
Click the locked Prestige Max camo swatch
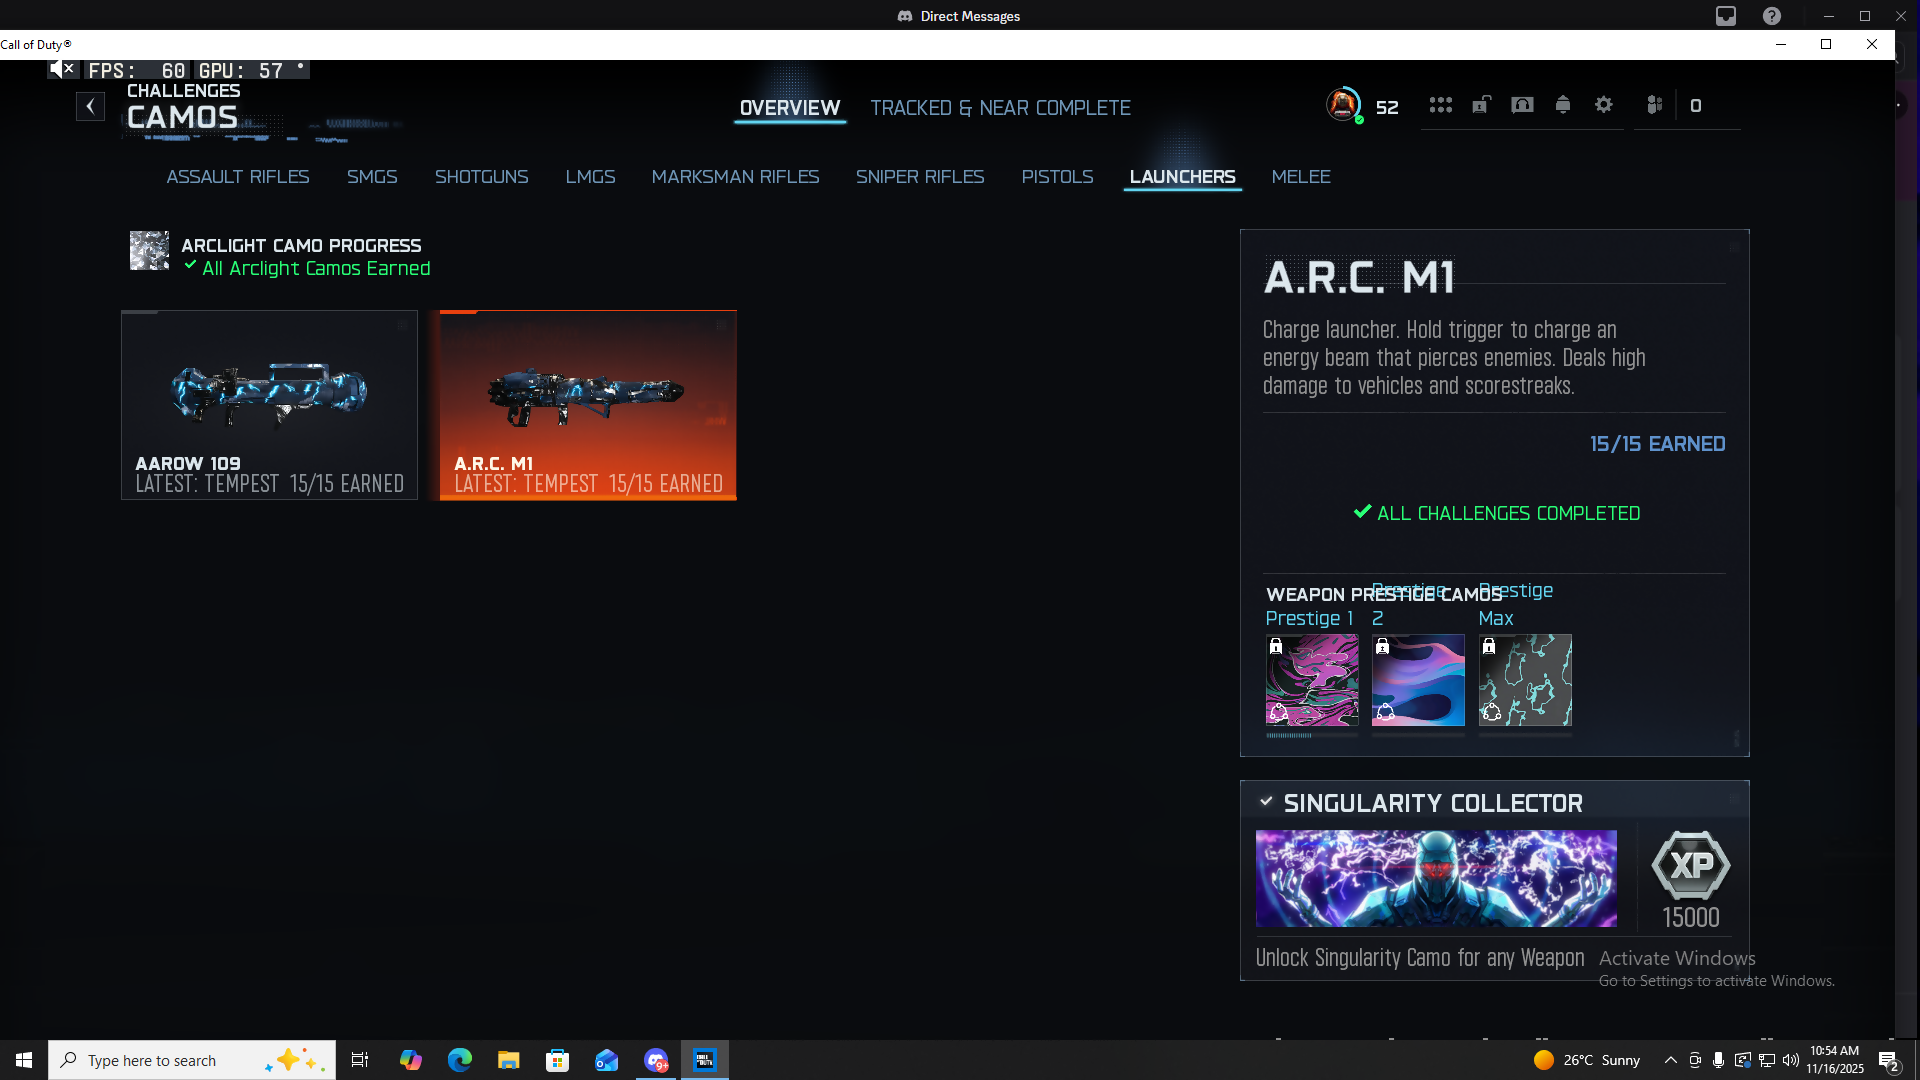(1525, 680)
